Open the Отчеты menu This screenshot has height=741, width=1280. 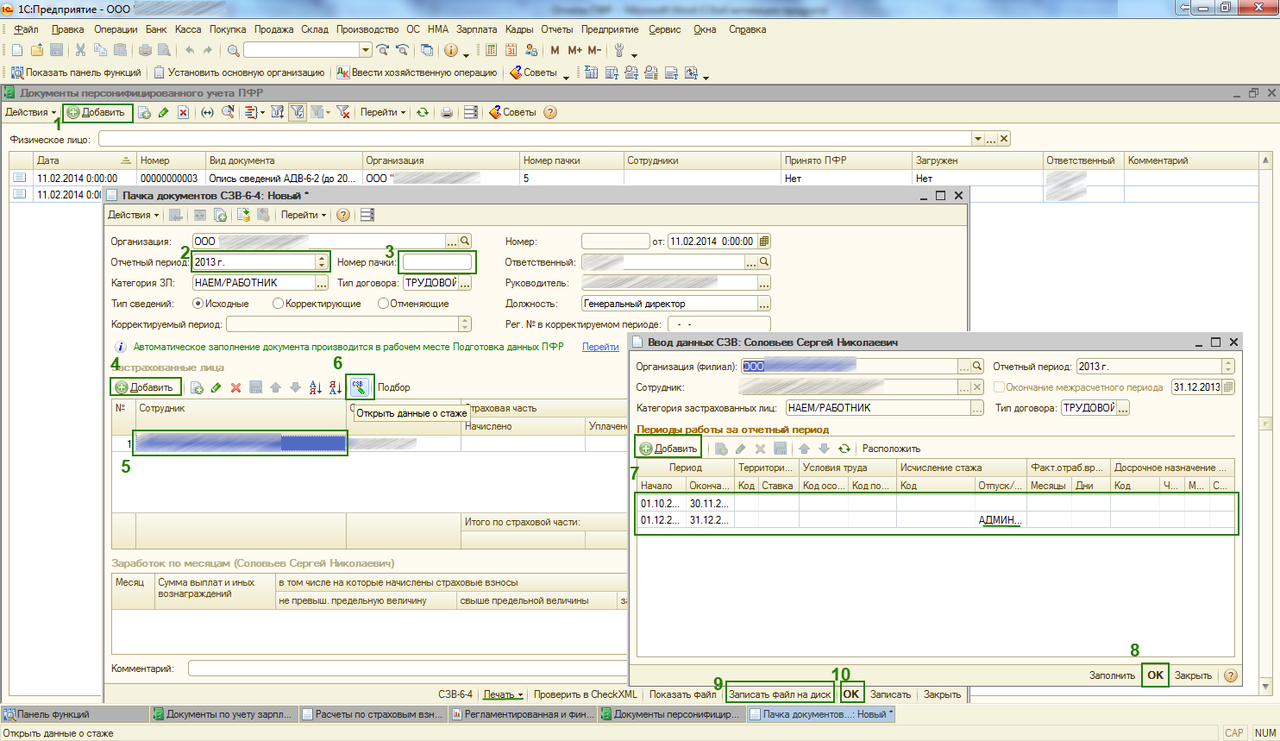(557, 29)
